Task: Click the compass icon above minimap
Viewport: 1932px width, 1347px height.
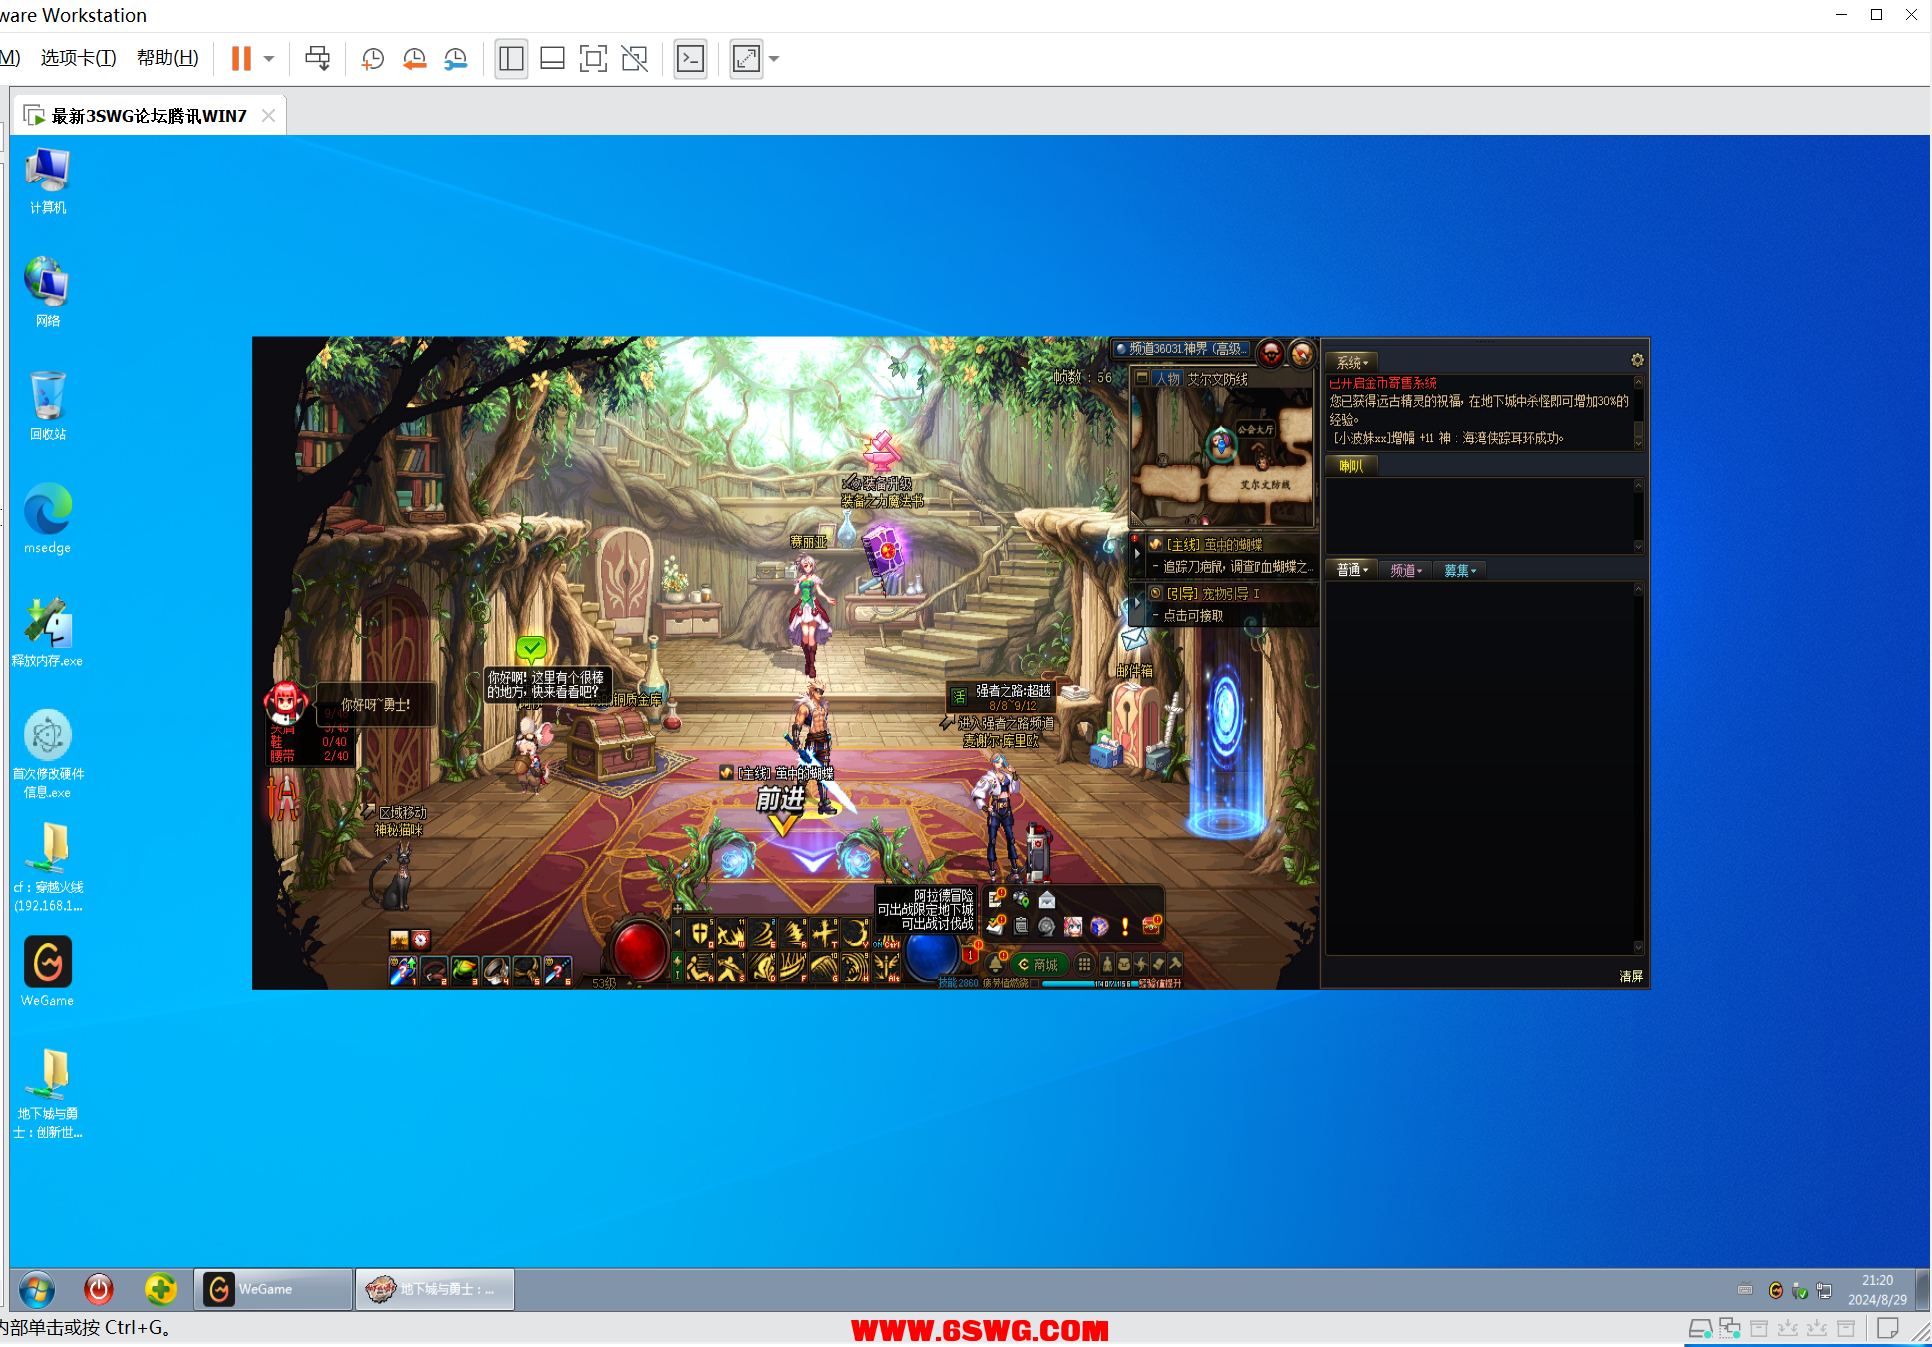Action: 1301,352
